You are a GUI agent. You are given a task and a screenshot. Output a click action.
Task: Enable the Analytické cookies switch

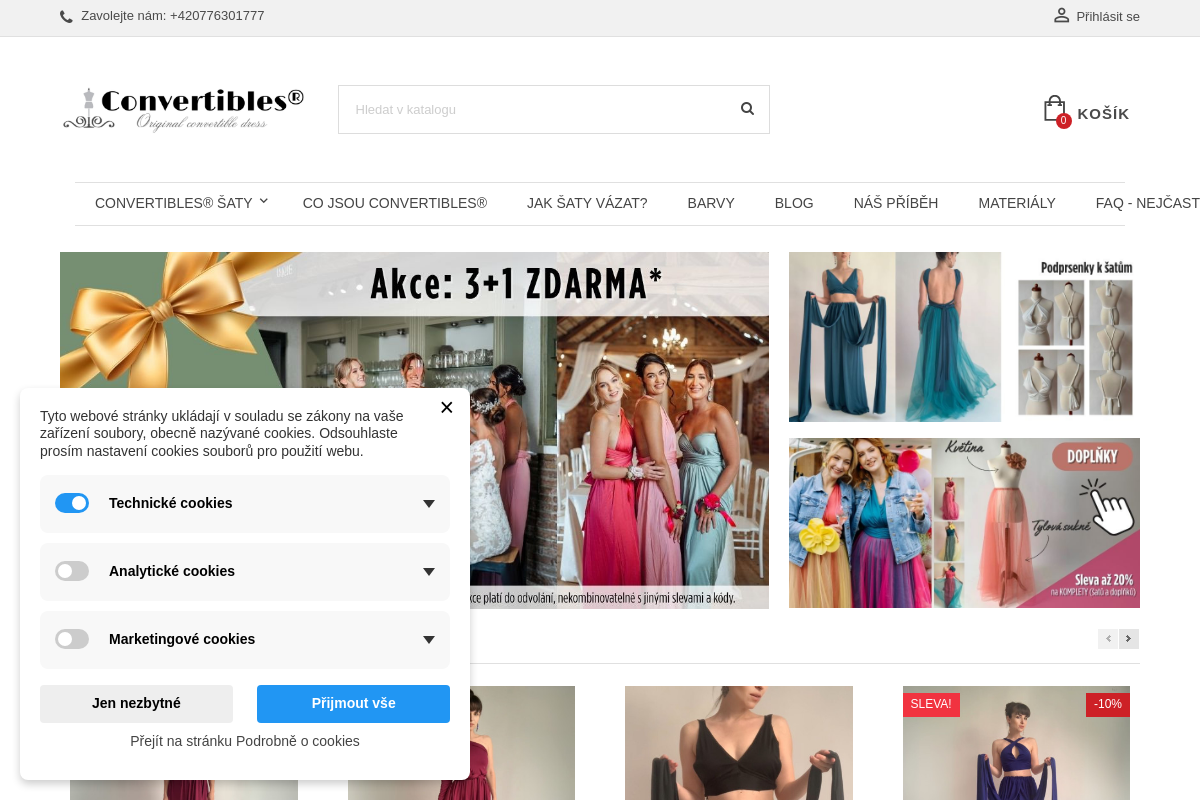72,571
